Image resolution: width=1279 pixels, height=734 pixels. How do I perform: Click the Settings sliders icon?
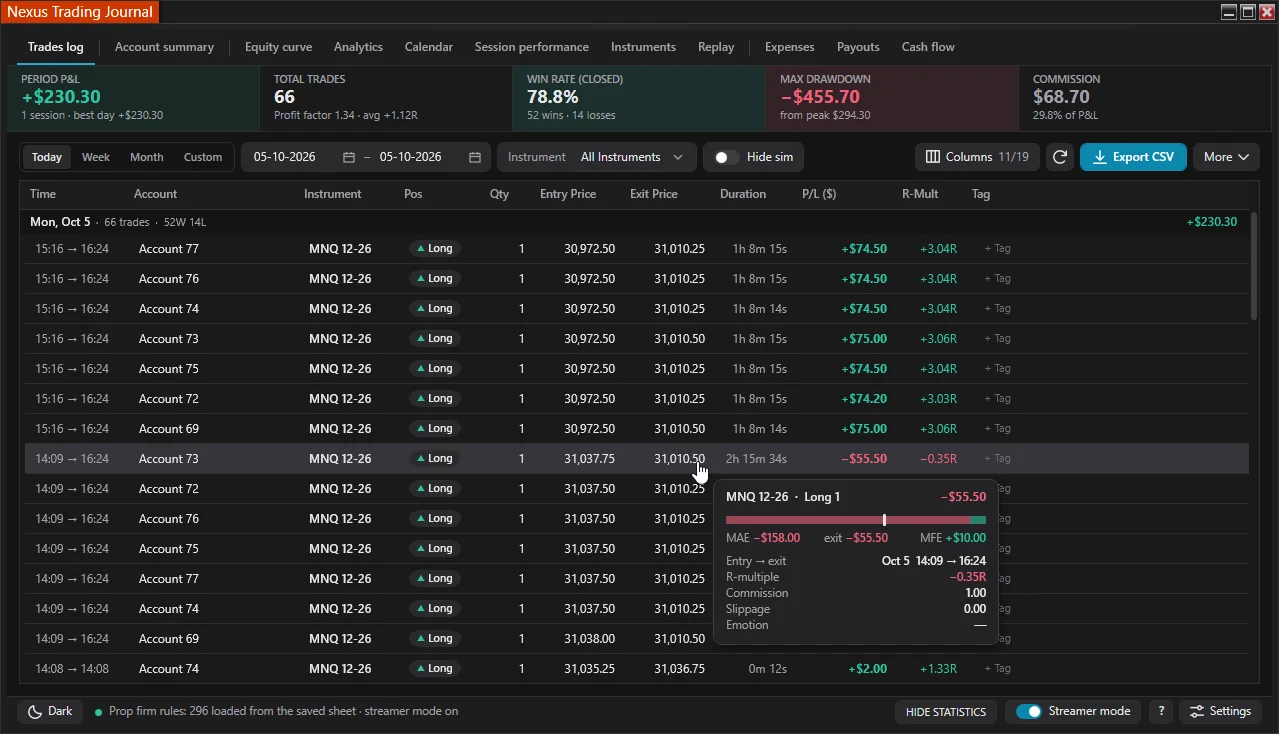1196,711
